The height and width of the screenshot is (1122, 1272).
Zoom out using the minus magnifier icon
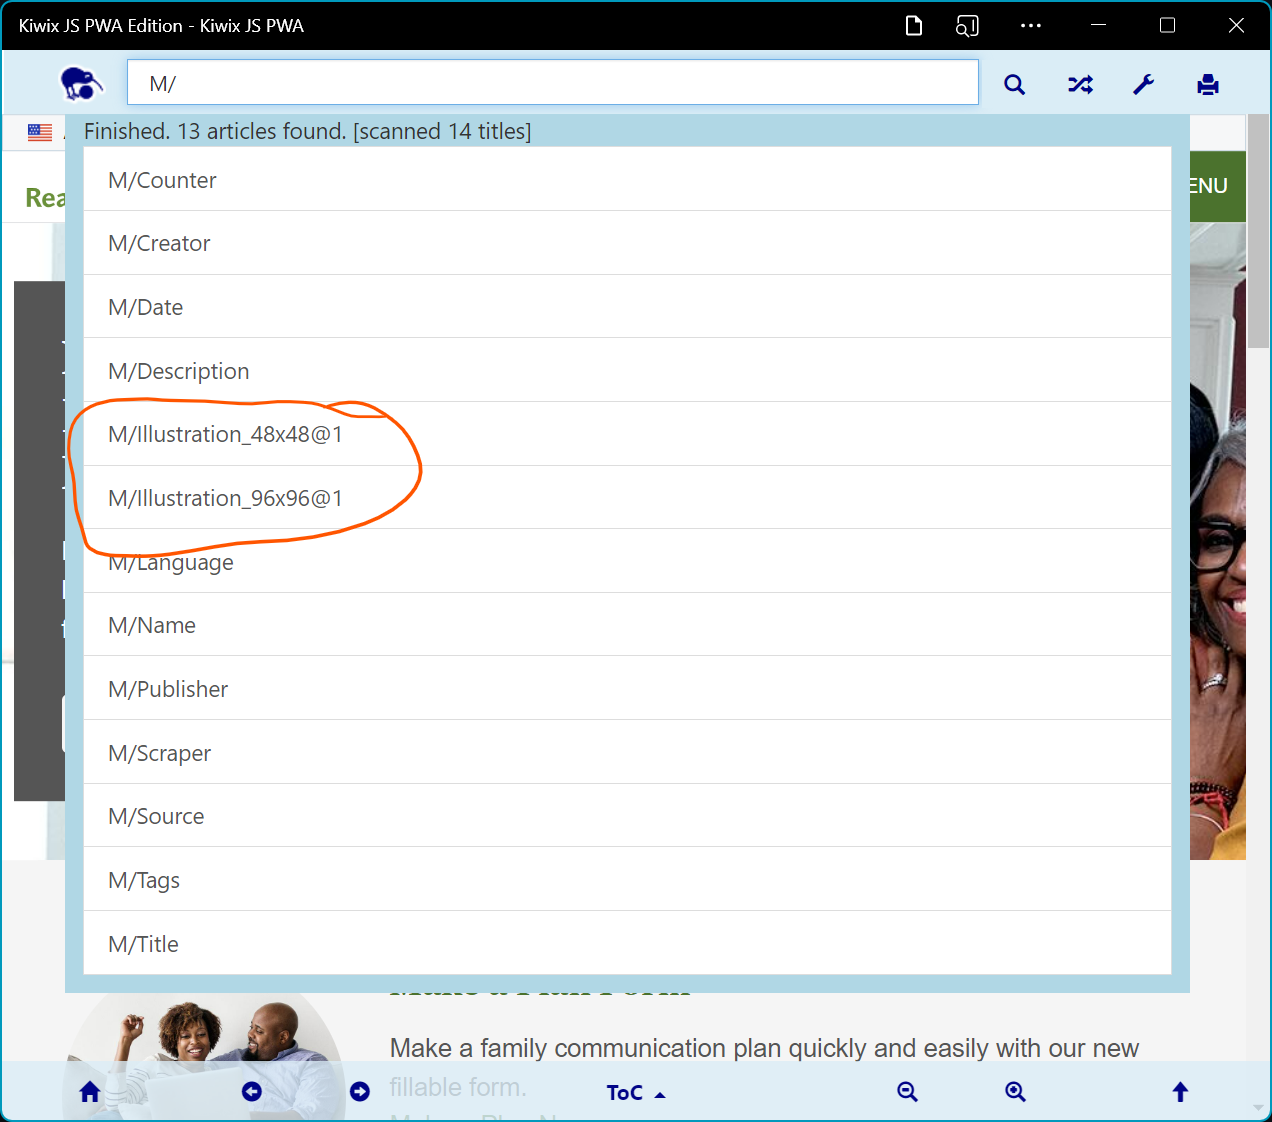[907, 1091]
